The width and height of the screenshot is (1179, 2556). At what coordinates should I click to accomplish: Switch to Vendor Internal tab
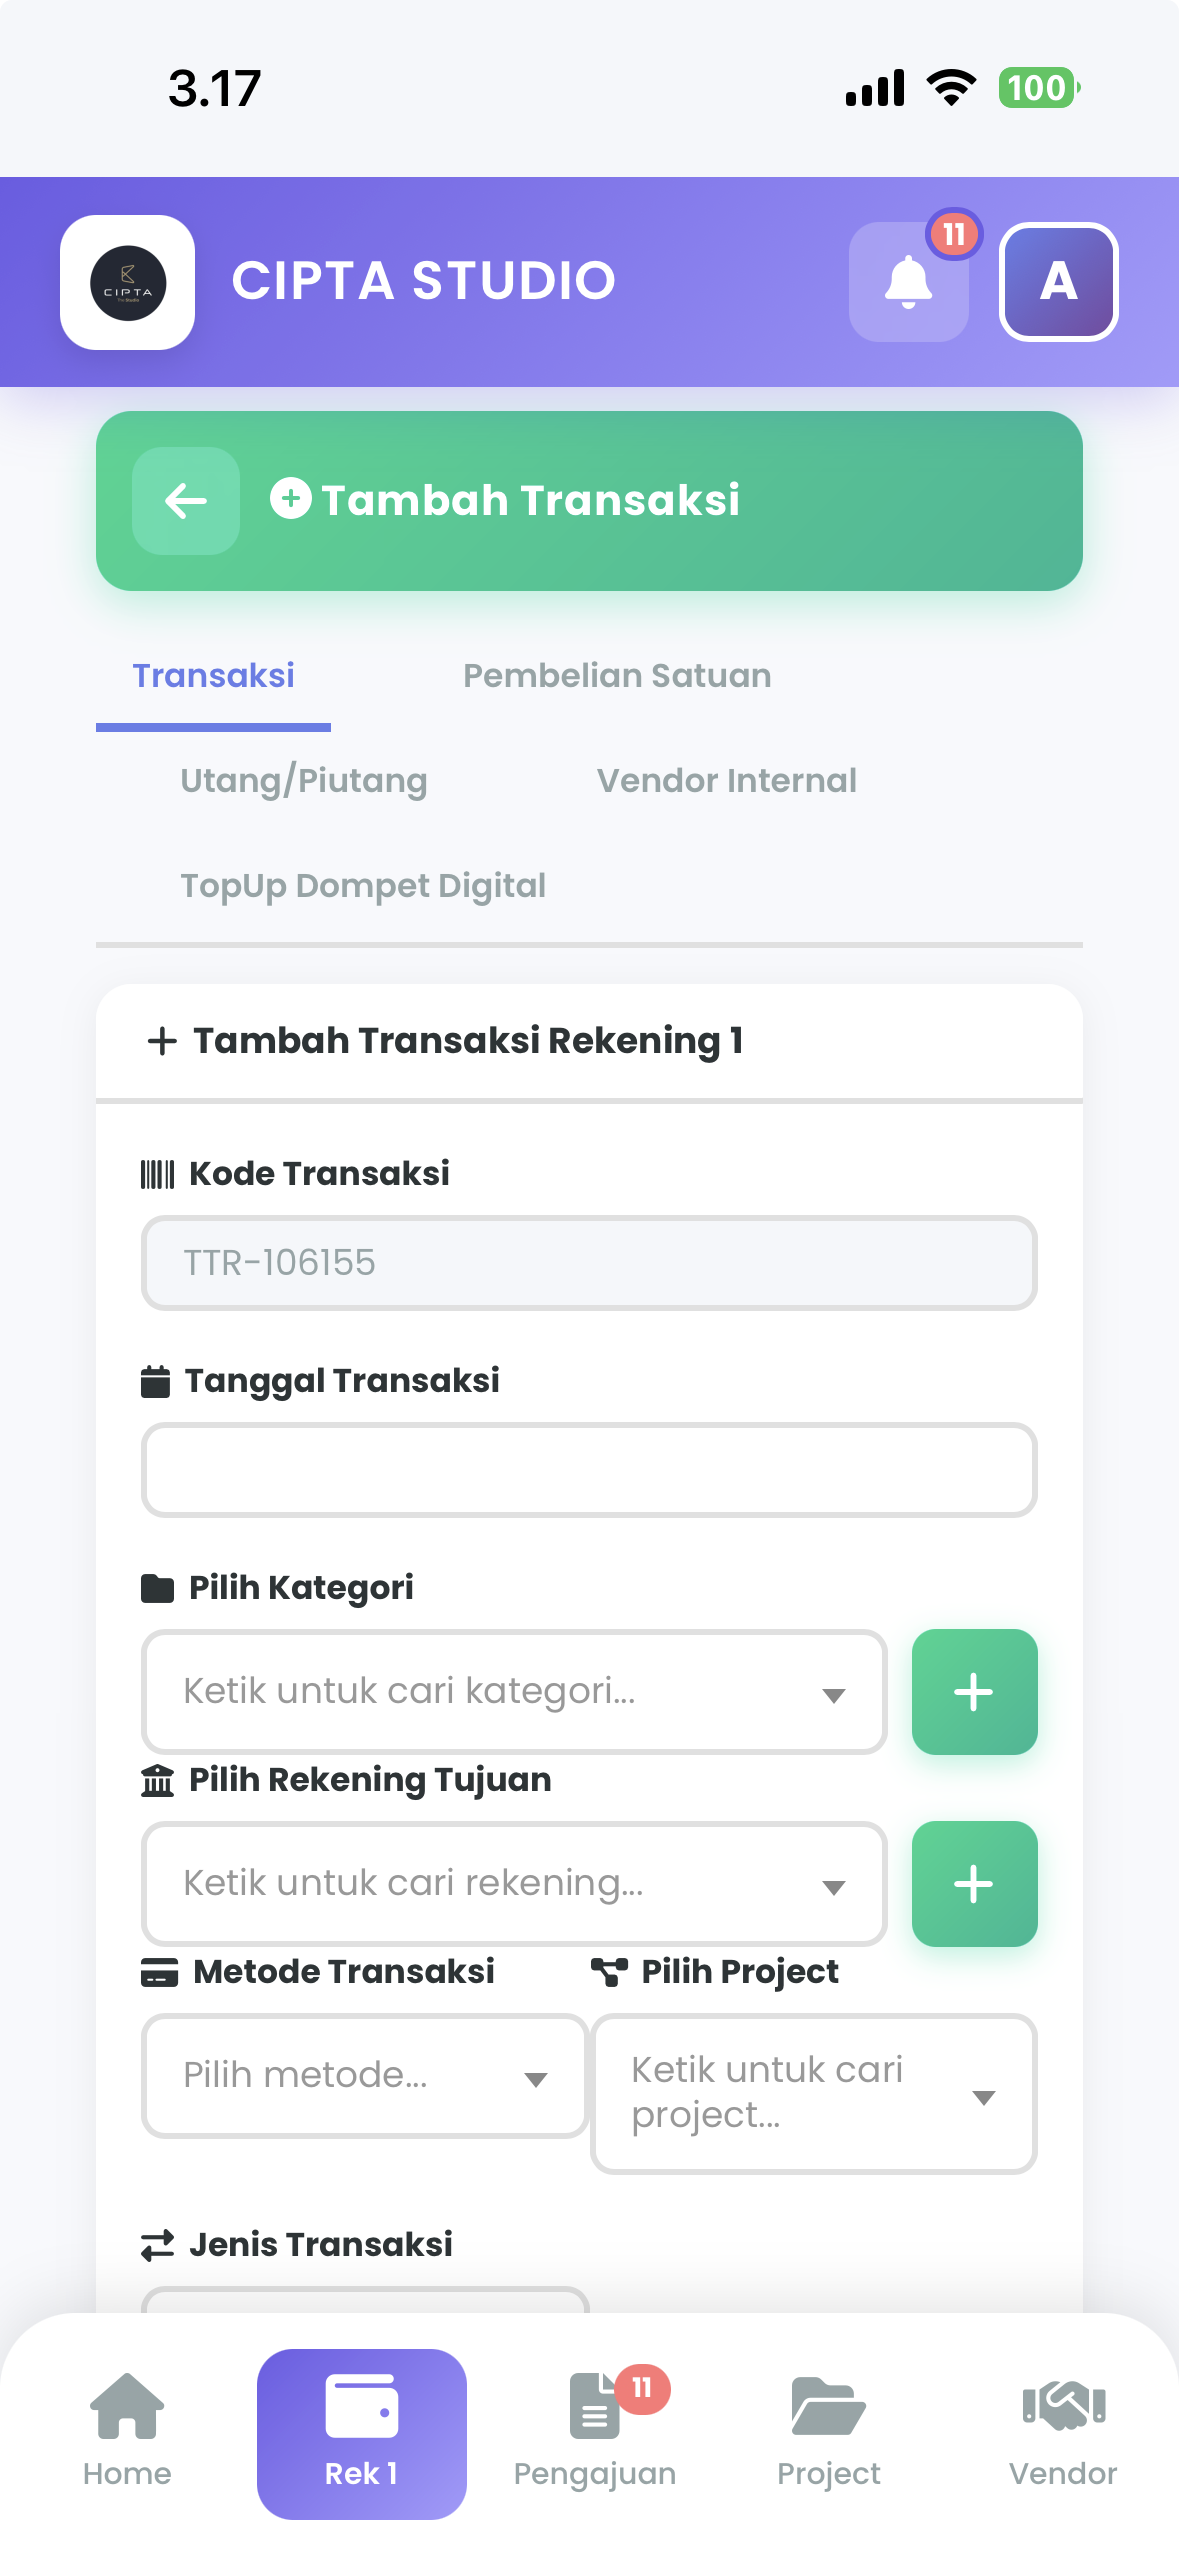[727, 781]
